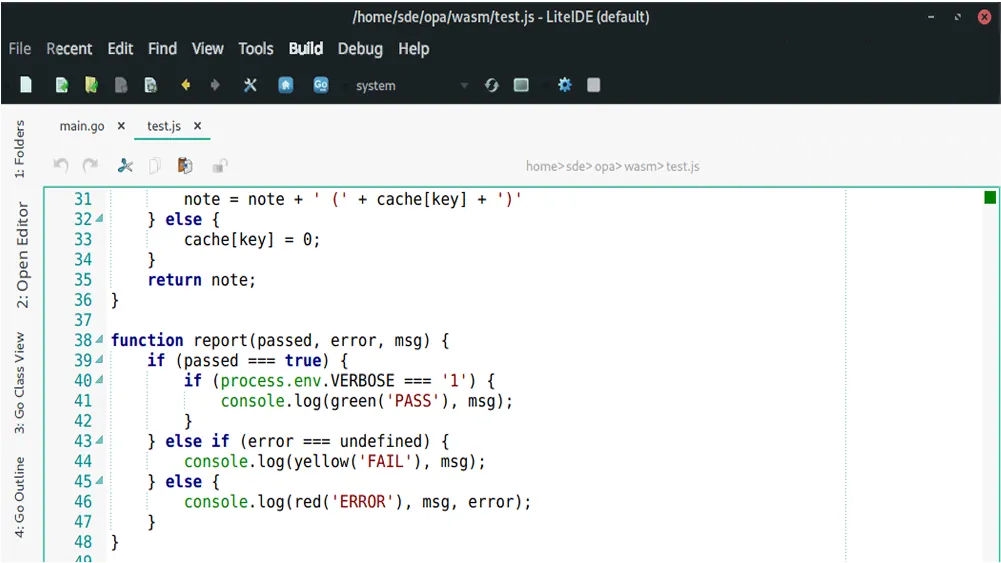Minimize the LiteIDE window

[931, 17]
